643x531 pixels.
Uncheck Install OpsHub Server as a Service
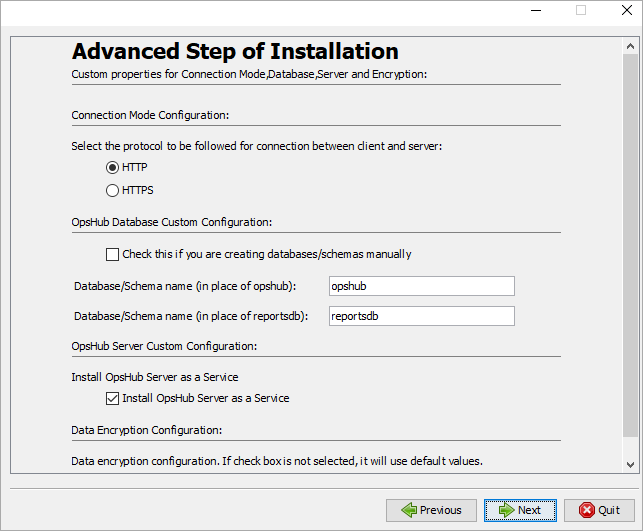point(112,398)
